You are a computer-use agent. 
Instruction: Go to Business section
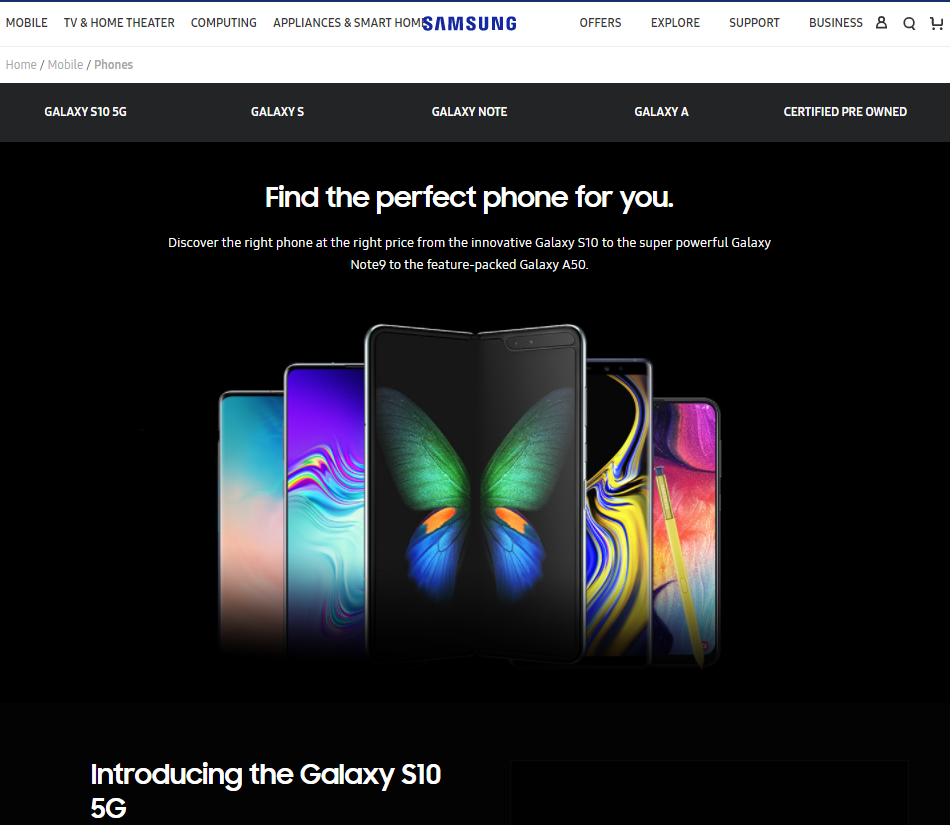point(835,23)
